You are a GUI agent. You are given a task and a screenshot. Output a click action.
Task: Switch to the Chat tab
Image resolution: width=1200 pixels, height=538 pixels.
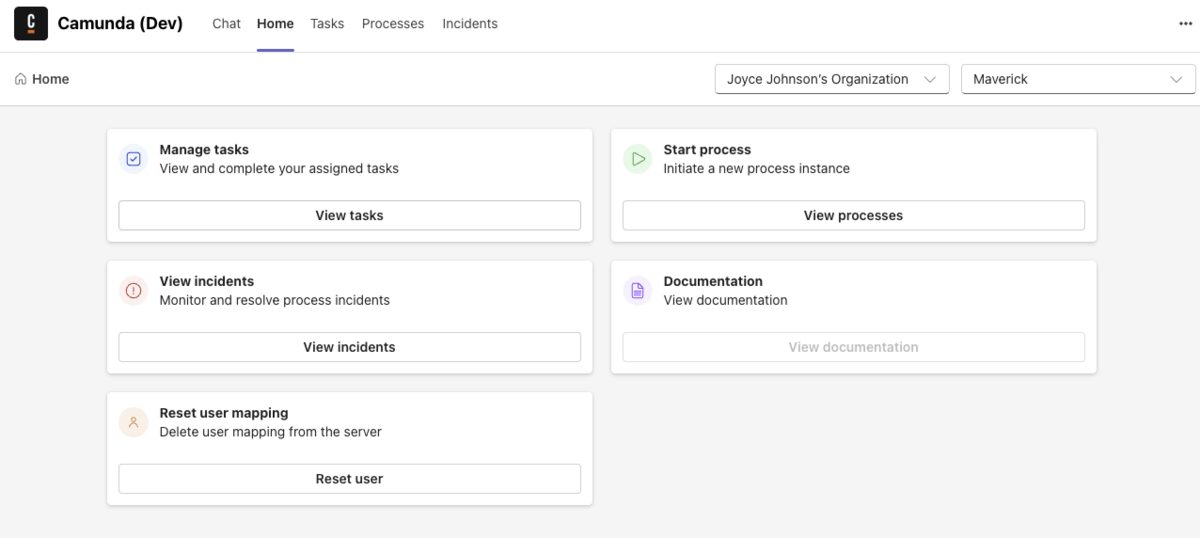(x=227, y=24)
